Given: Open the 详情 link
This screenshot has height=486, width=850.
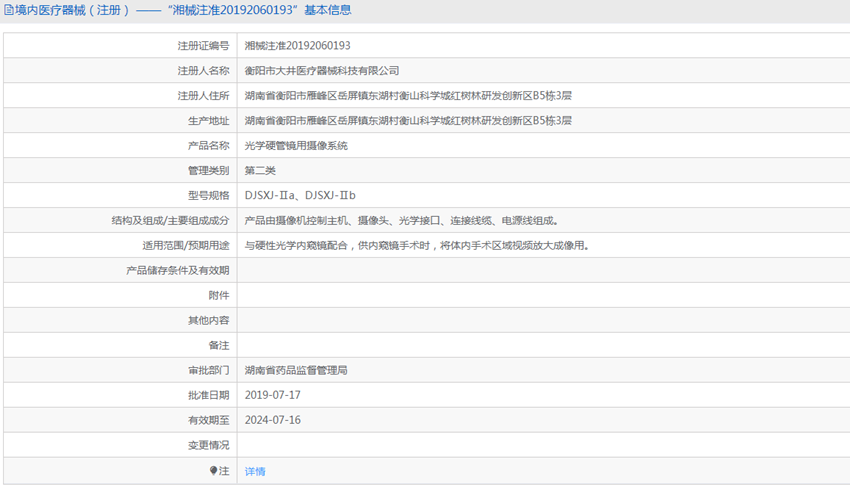Looking at the screenshot, I should (x=255, y=471).
